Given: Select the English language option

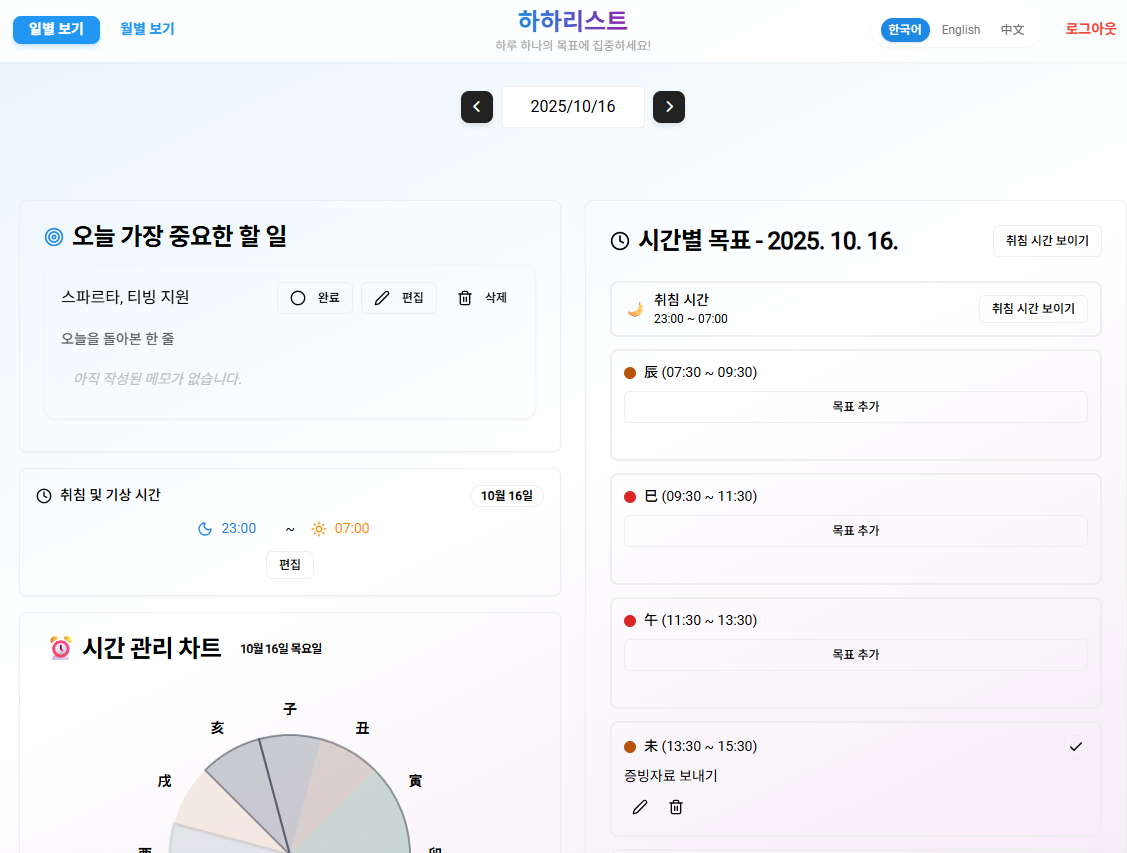Looking at the screenshot, I should (960, 30).
